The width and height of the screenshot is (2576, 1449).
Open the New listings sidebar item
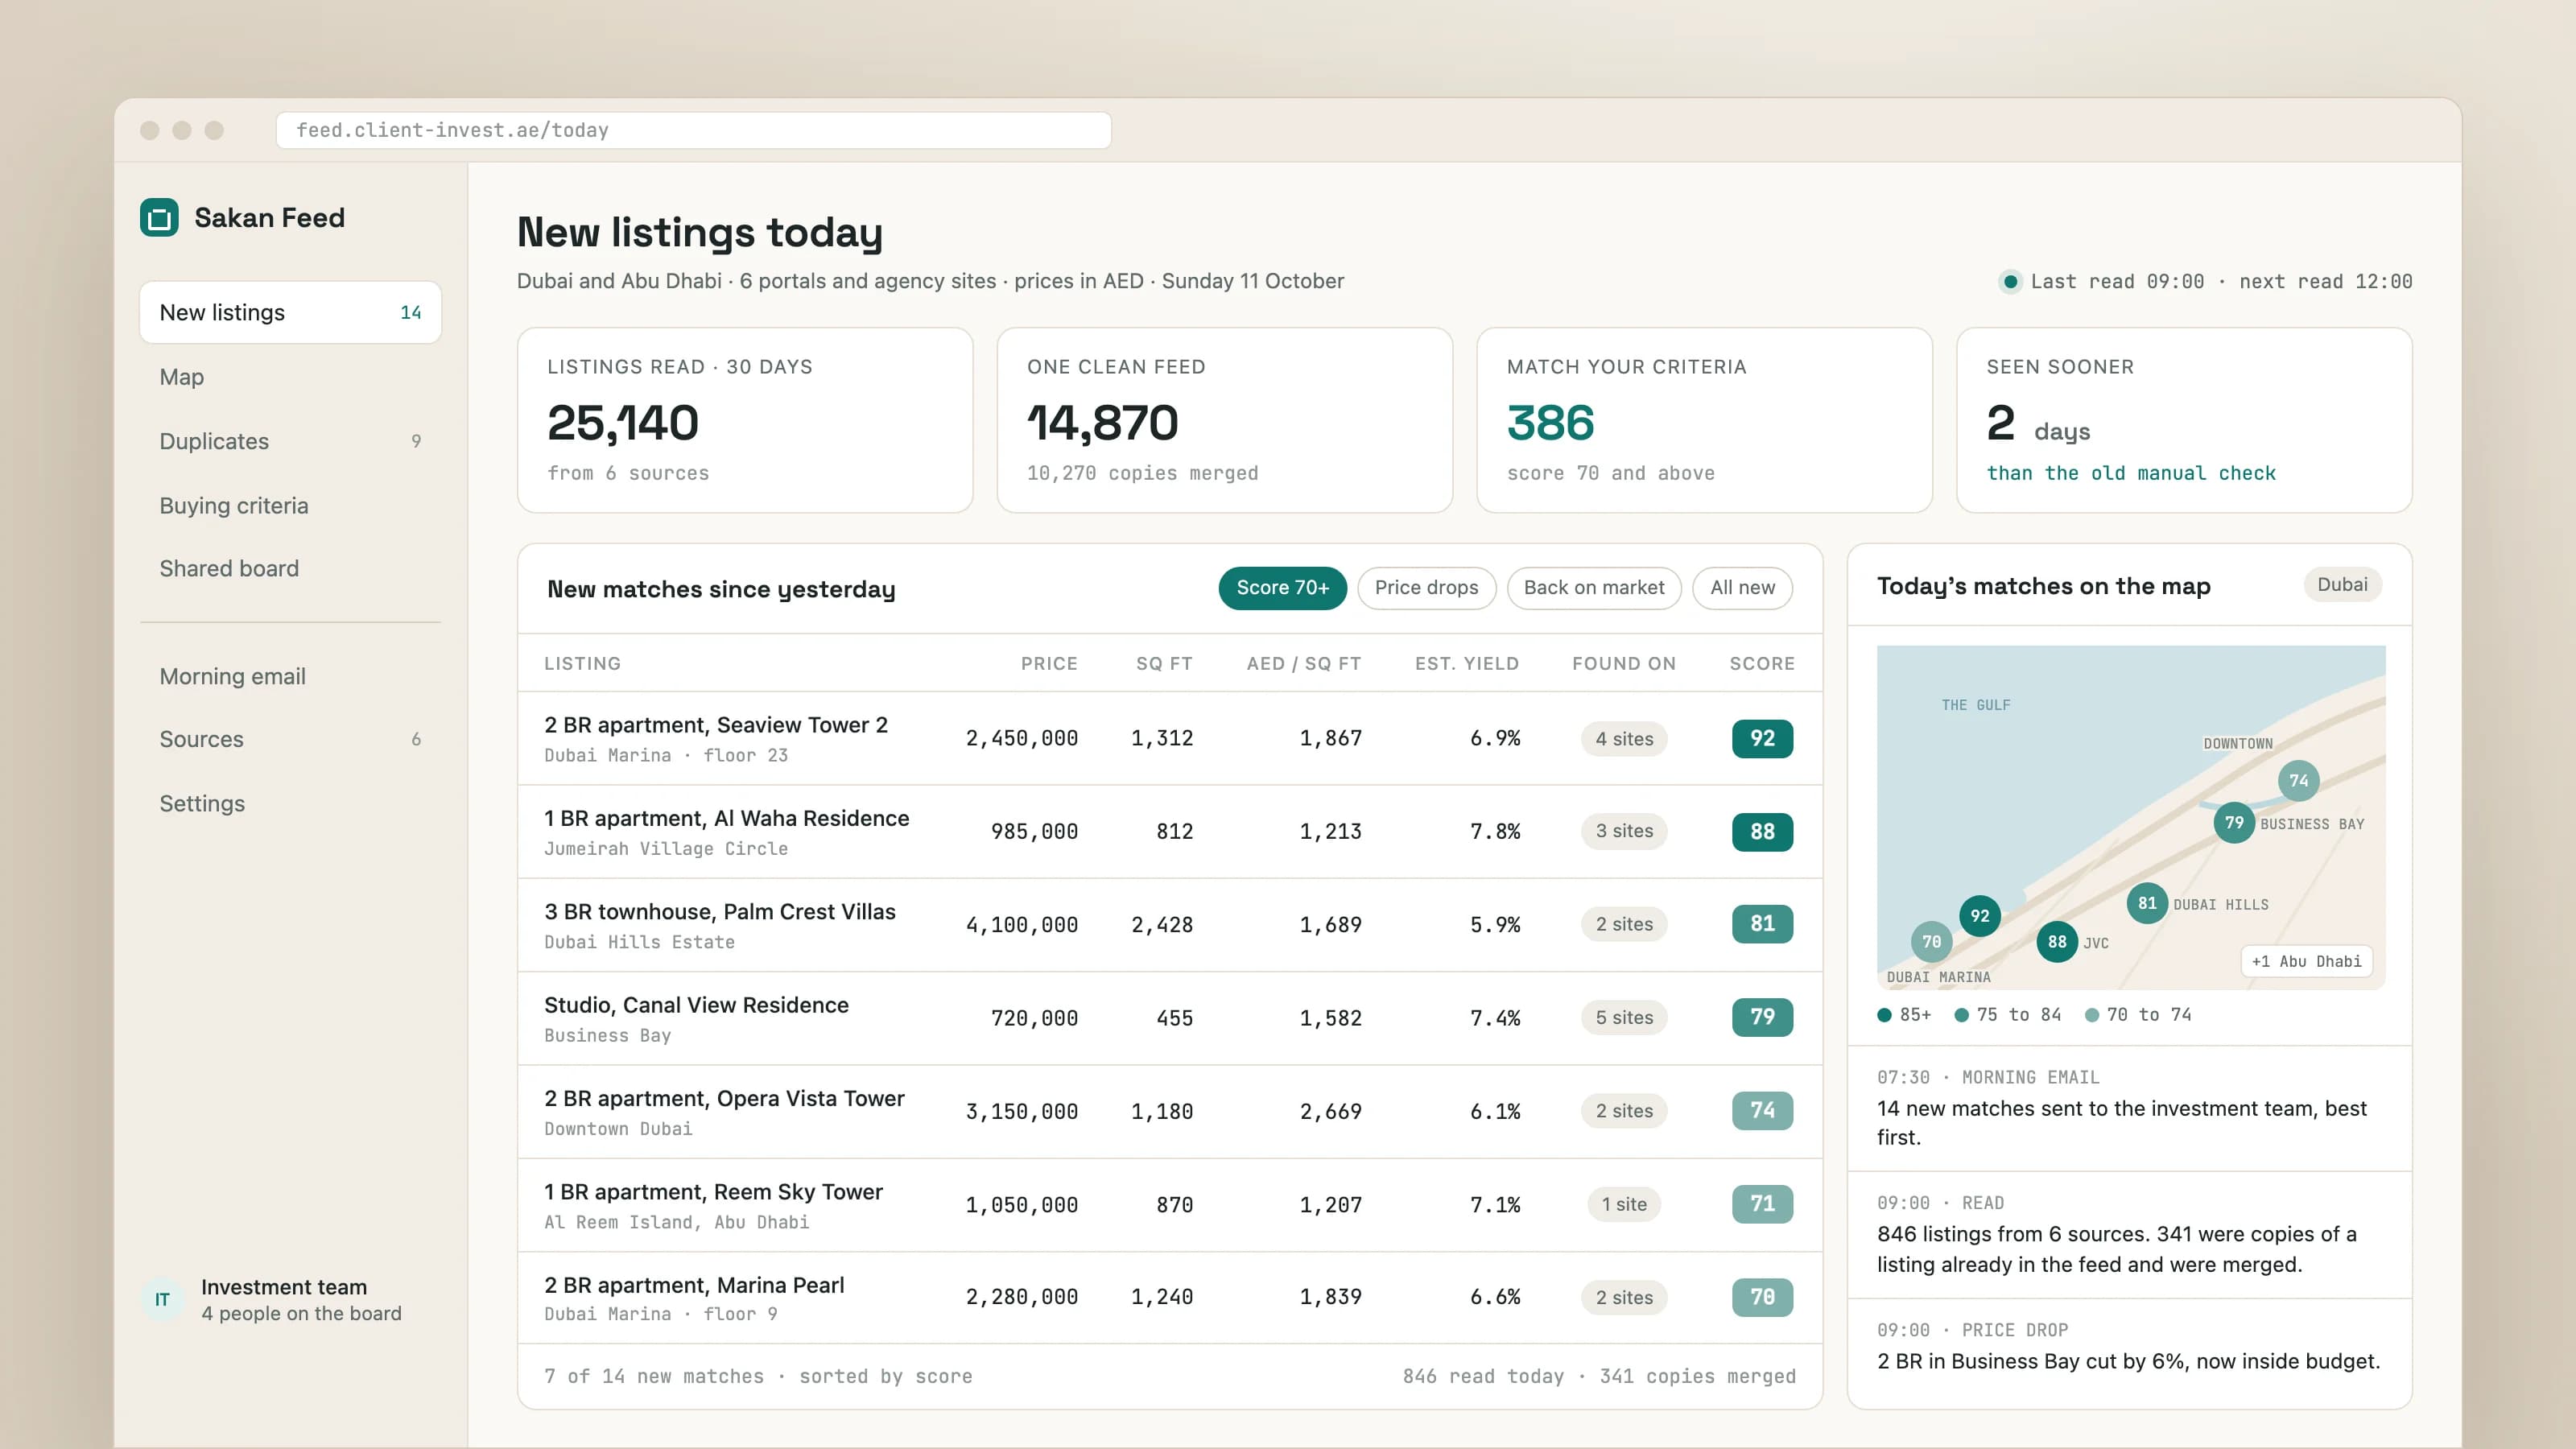(x=290, y=313)
